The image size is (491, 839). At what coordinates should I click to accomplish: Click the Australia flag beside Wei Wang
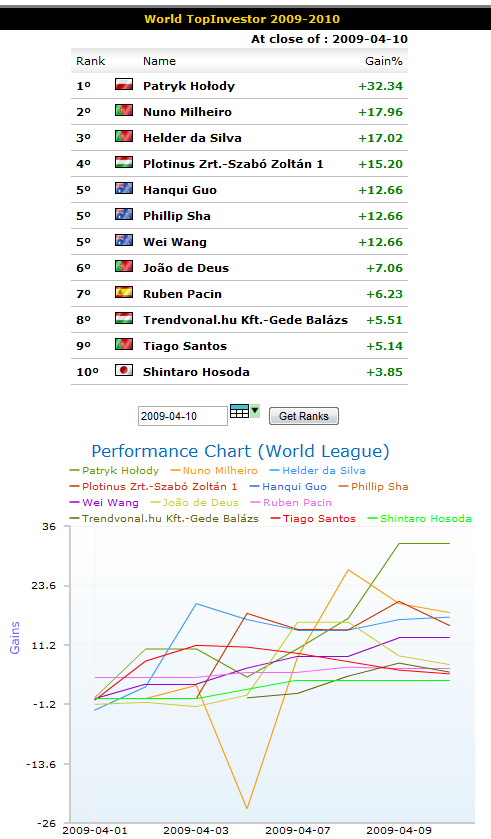pos(124,240)
